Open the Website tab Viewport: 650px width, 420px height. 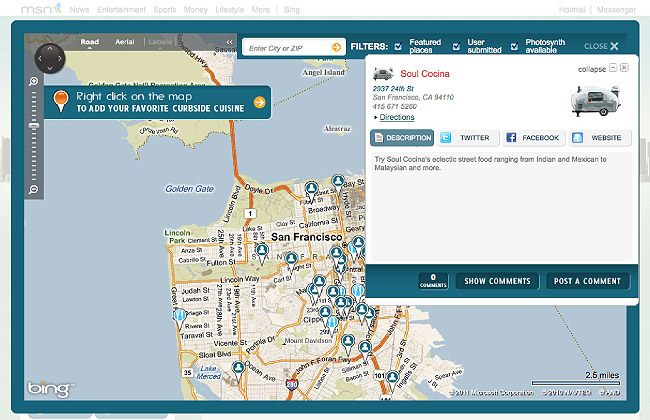point(600,138)
